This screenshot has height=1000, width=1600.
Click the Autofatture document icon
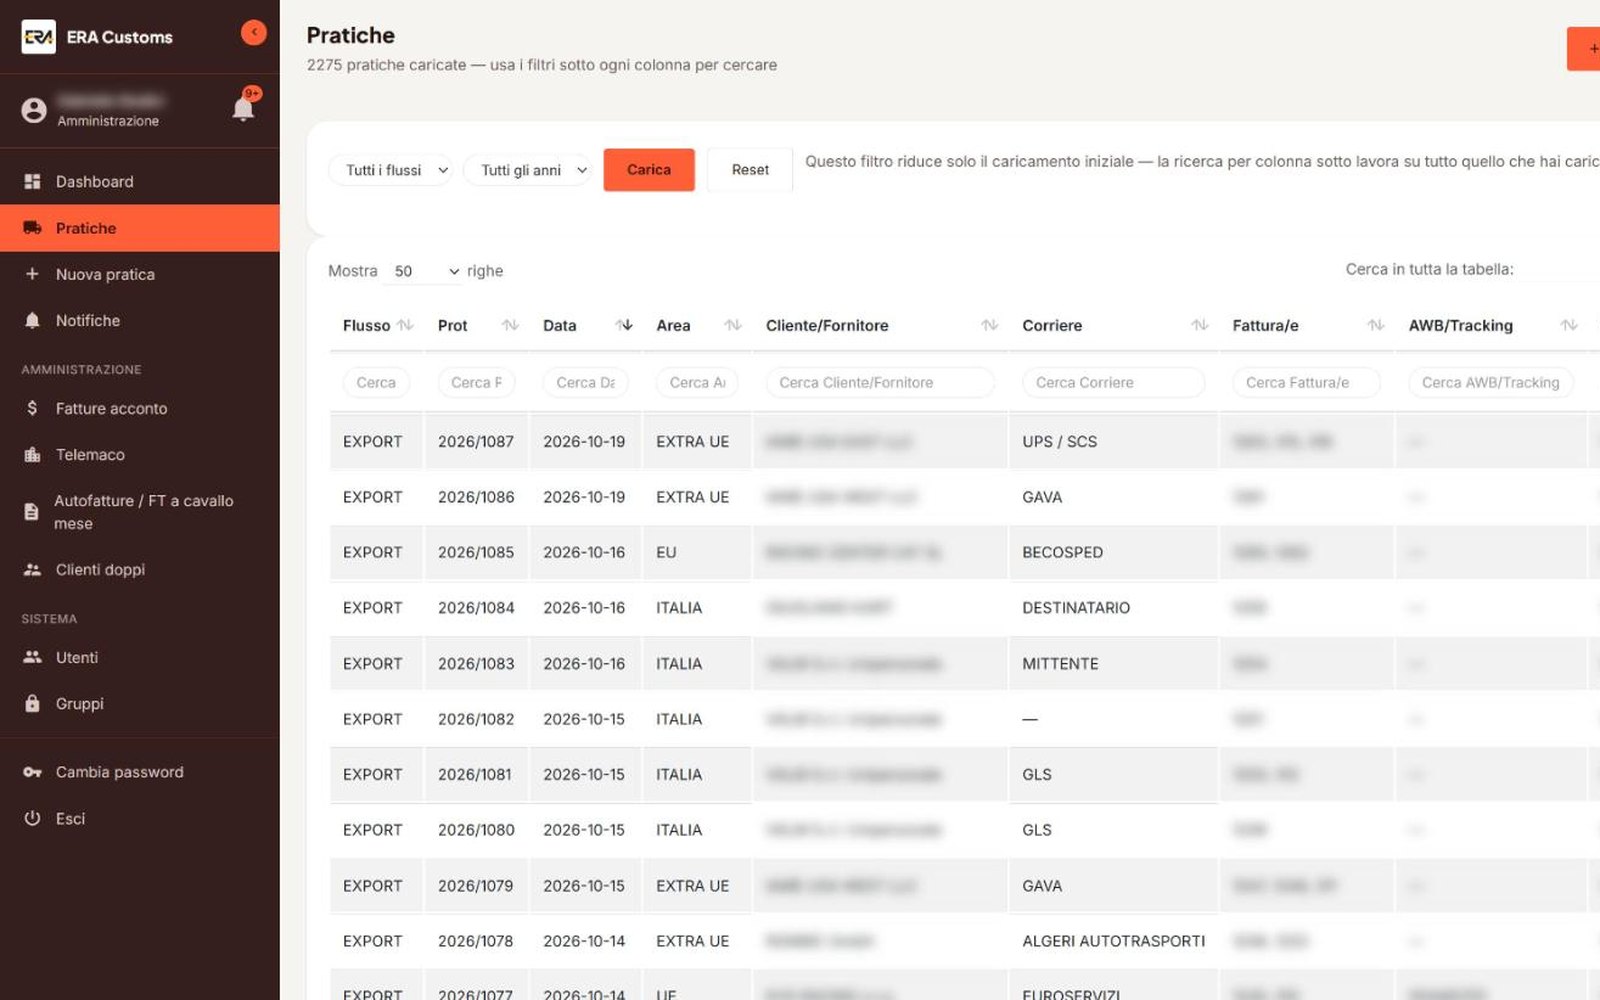31,512
